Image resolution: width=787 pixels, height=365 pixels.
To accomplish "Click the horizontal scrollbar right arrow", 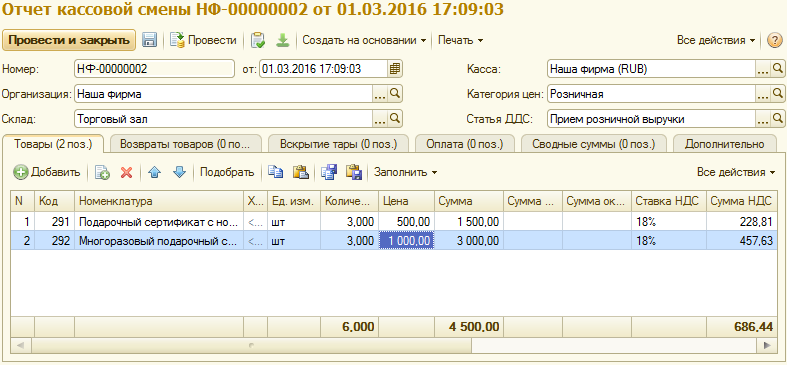I will coord(766,345).
